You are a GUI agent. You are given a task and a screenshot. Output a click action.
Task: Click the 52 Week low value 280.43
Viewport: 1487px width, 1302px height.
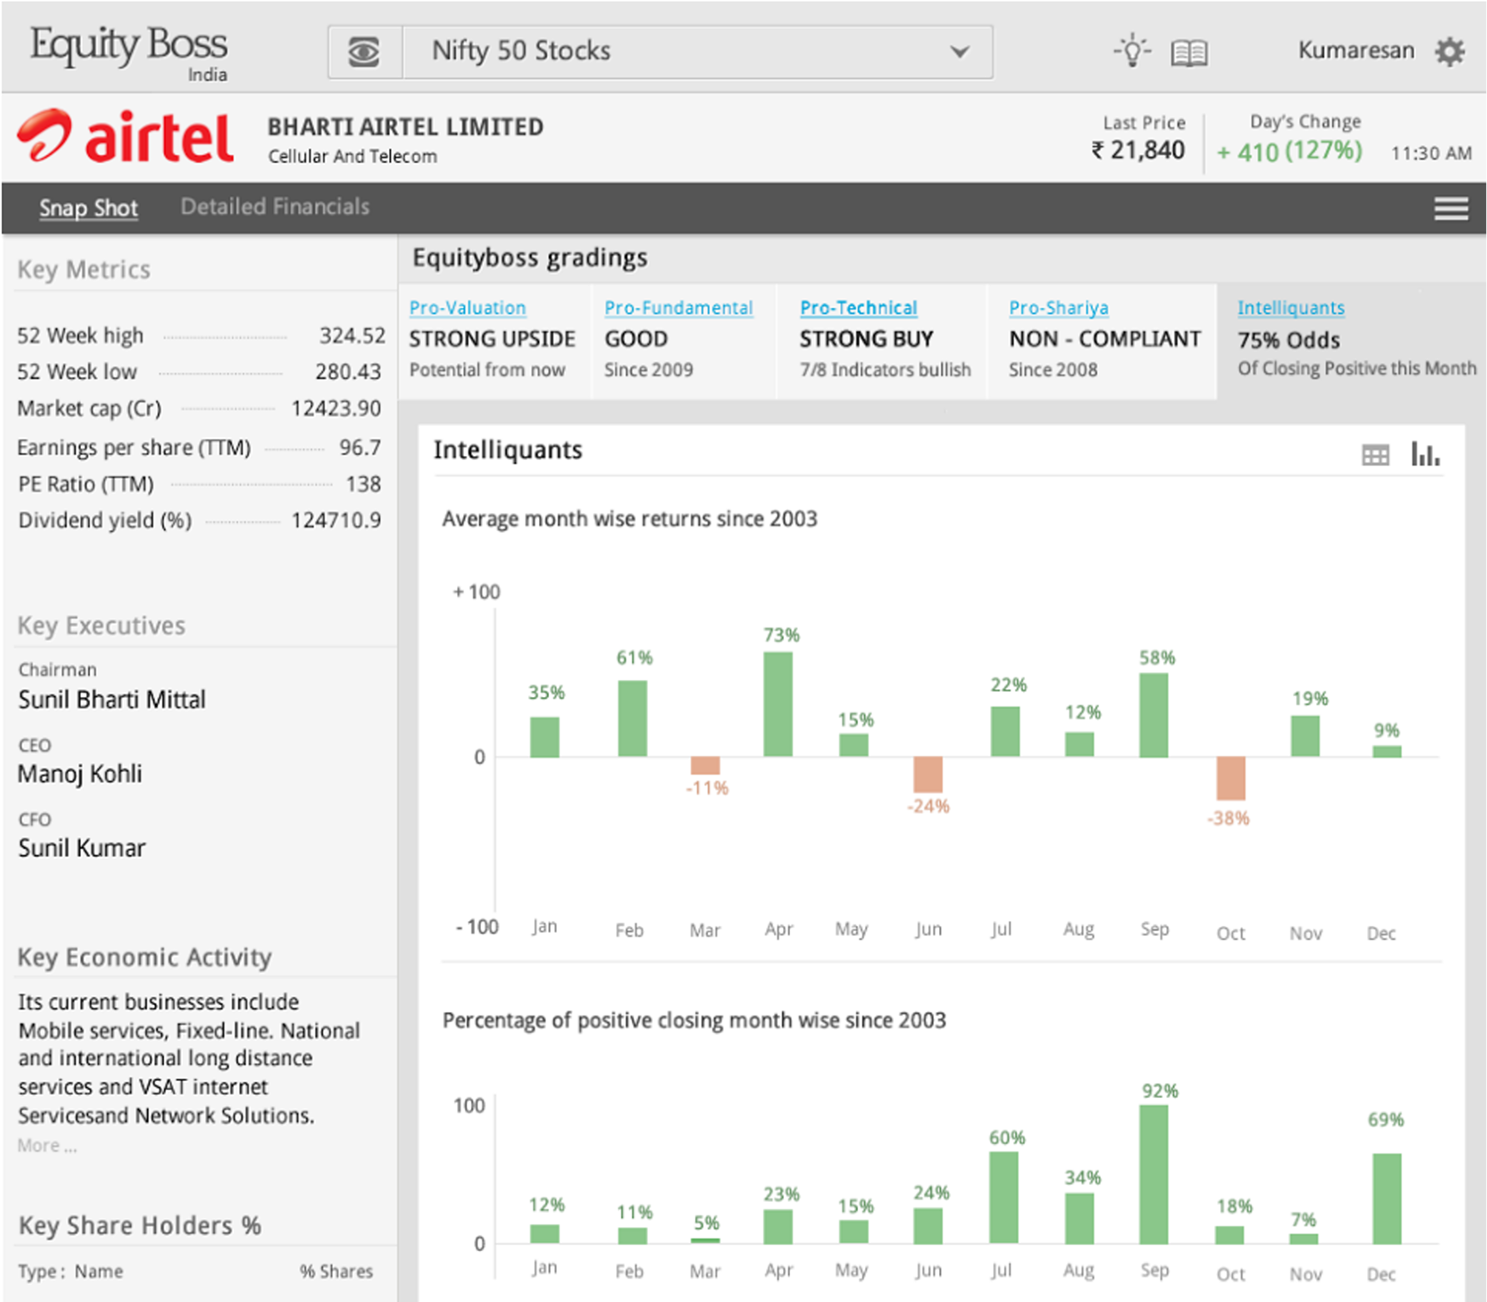[x=348, y=372]
